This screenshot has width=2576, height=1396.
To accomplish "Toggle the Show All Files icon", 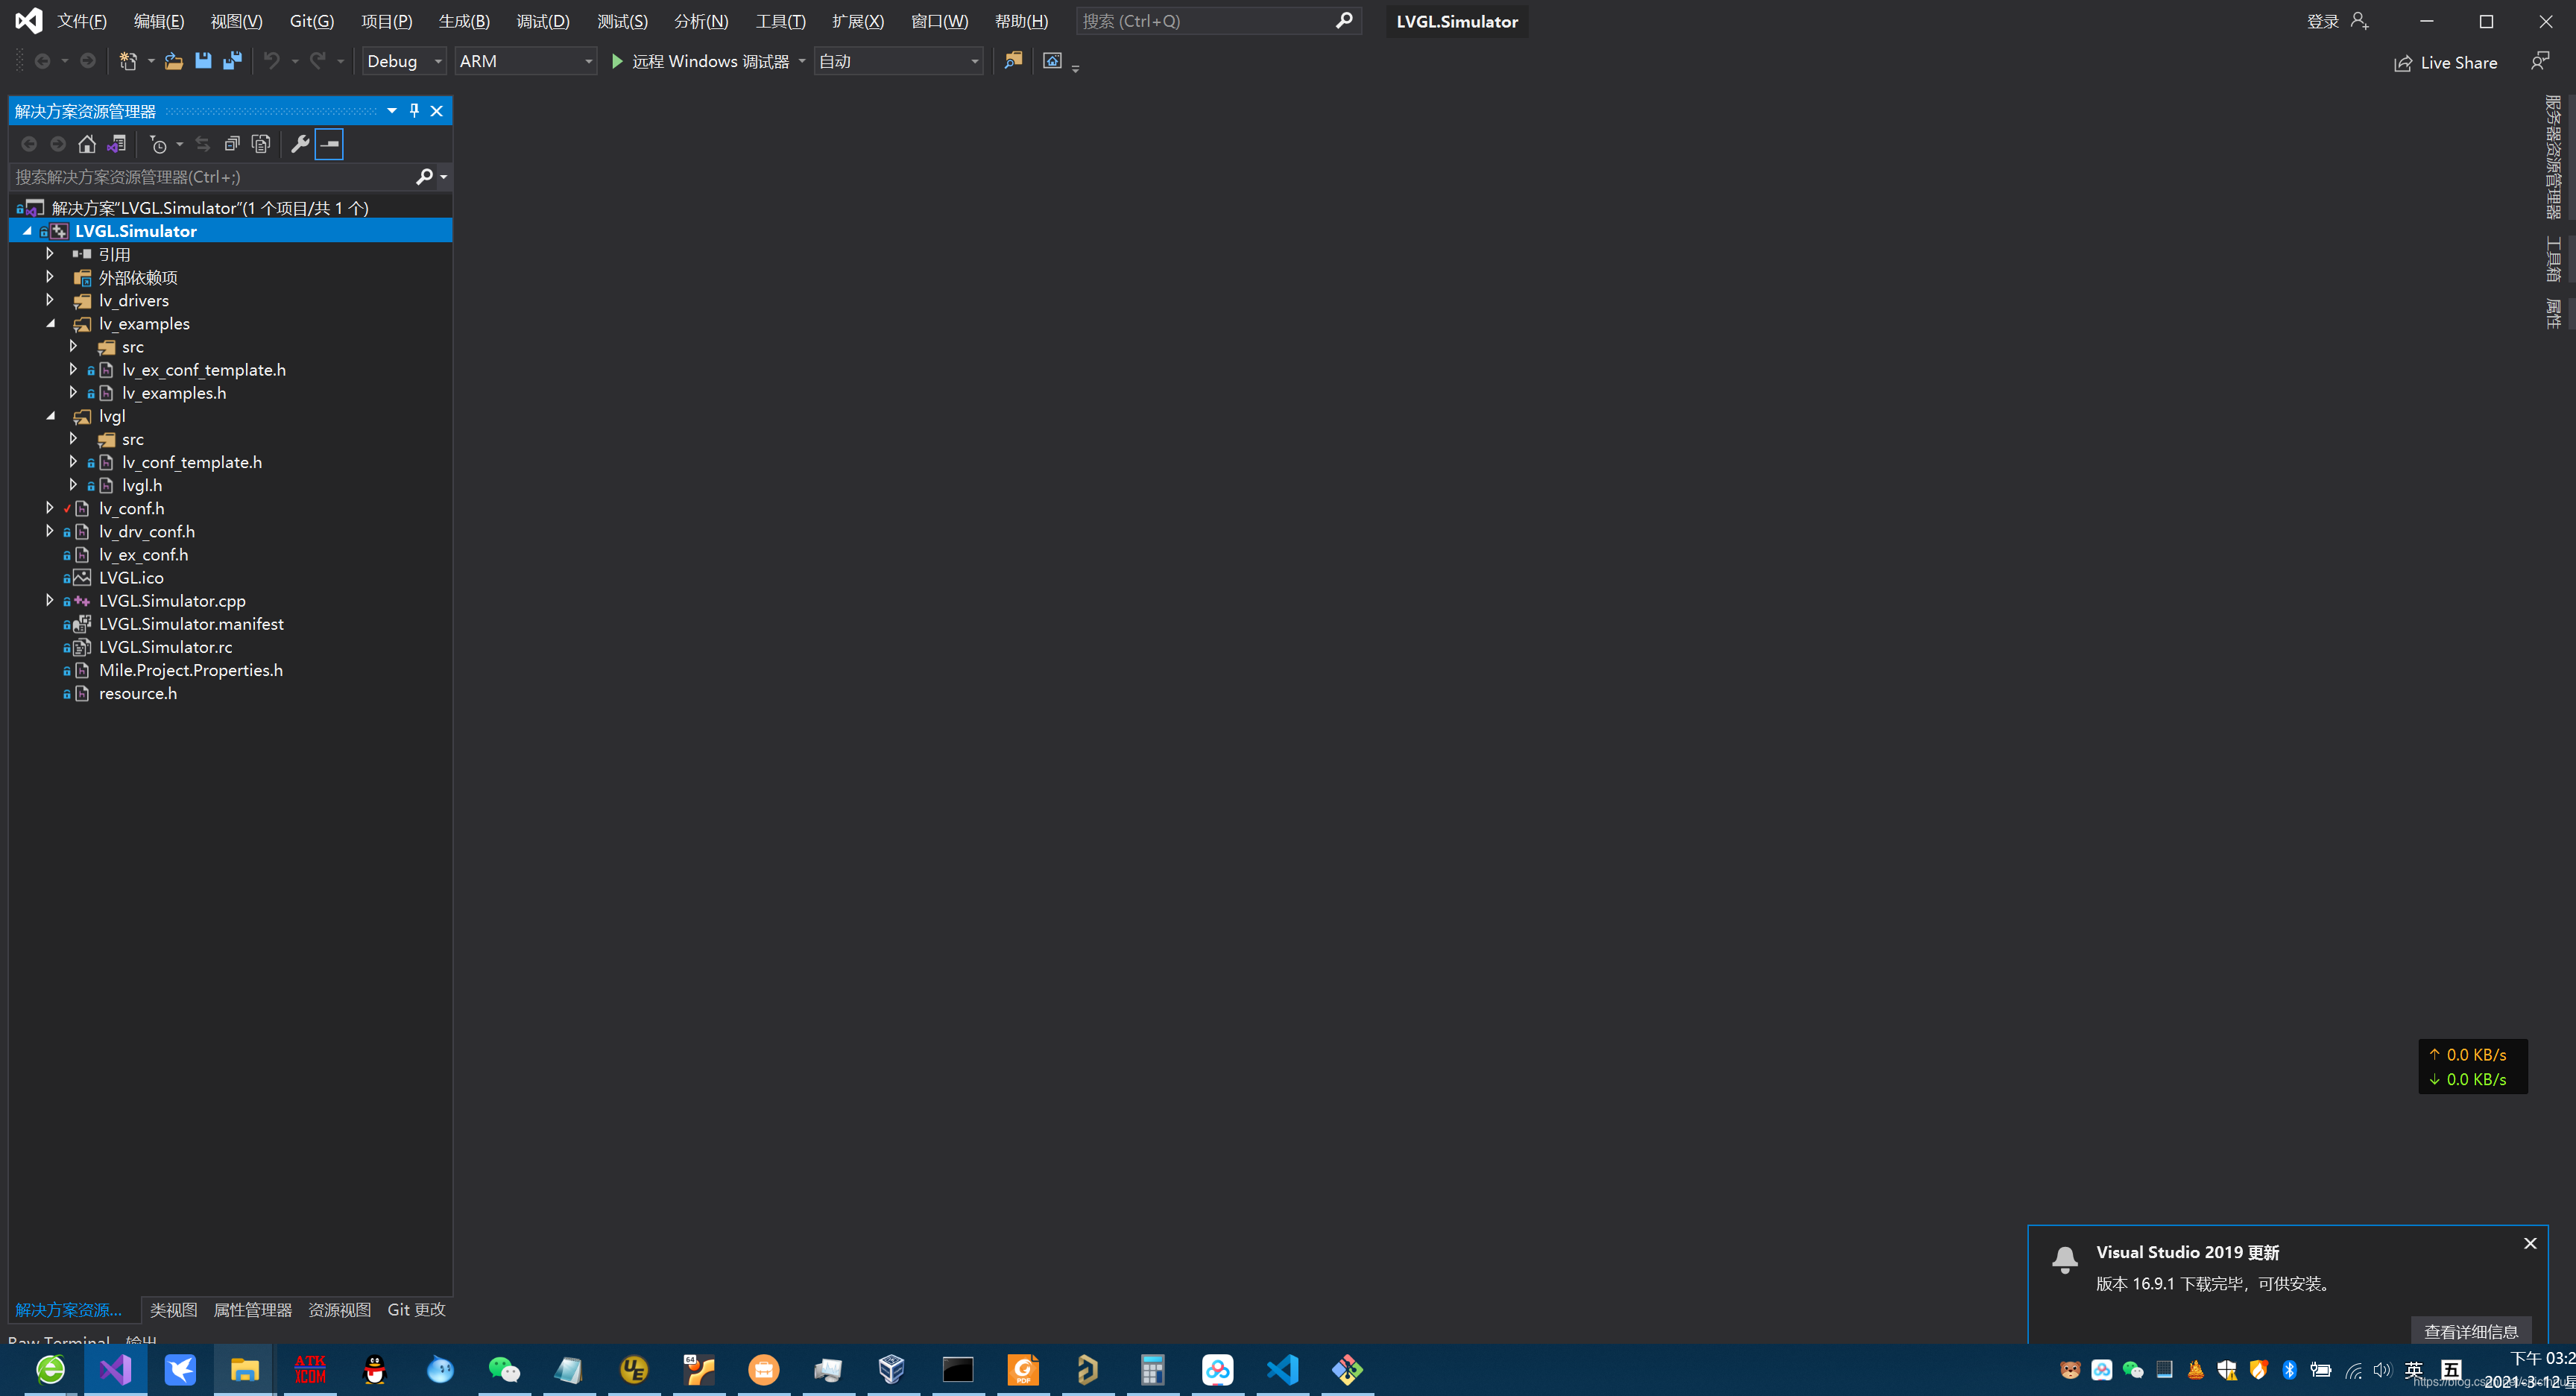I will click(x=261, y=144).
